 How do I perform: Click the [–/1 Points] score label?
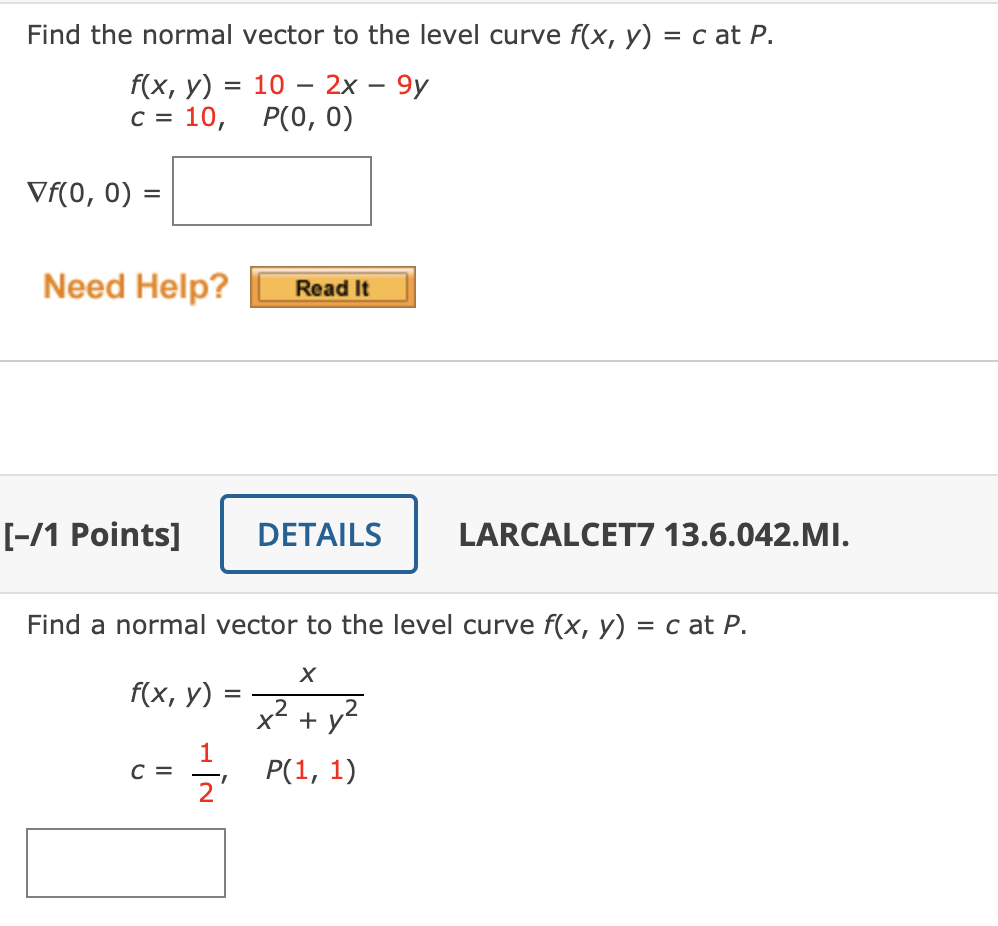tap(93, 534)
